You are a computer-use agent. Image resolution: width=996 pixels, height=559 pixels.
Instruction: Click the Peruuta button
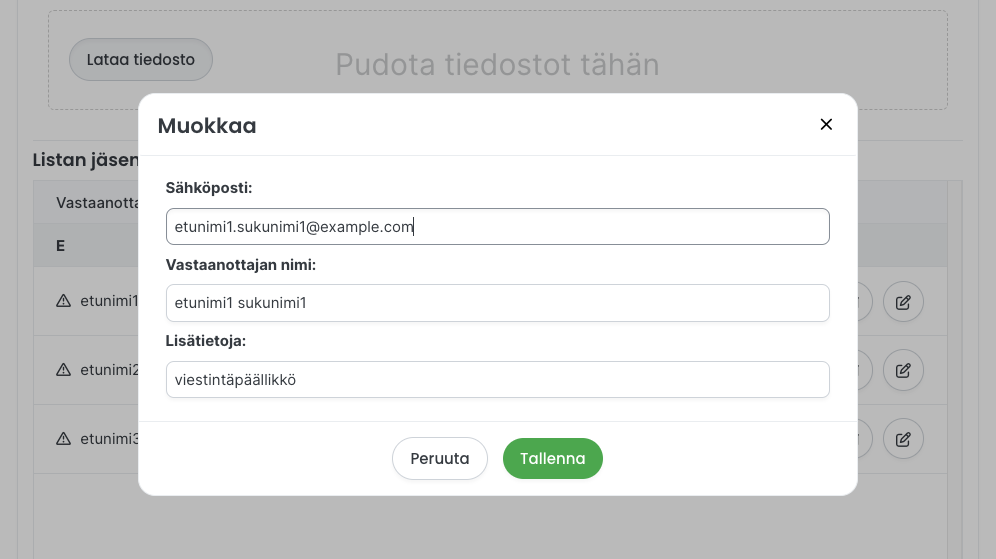[x=440, y=459]
